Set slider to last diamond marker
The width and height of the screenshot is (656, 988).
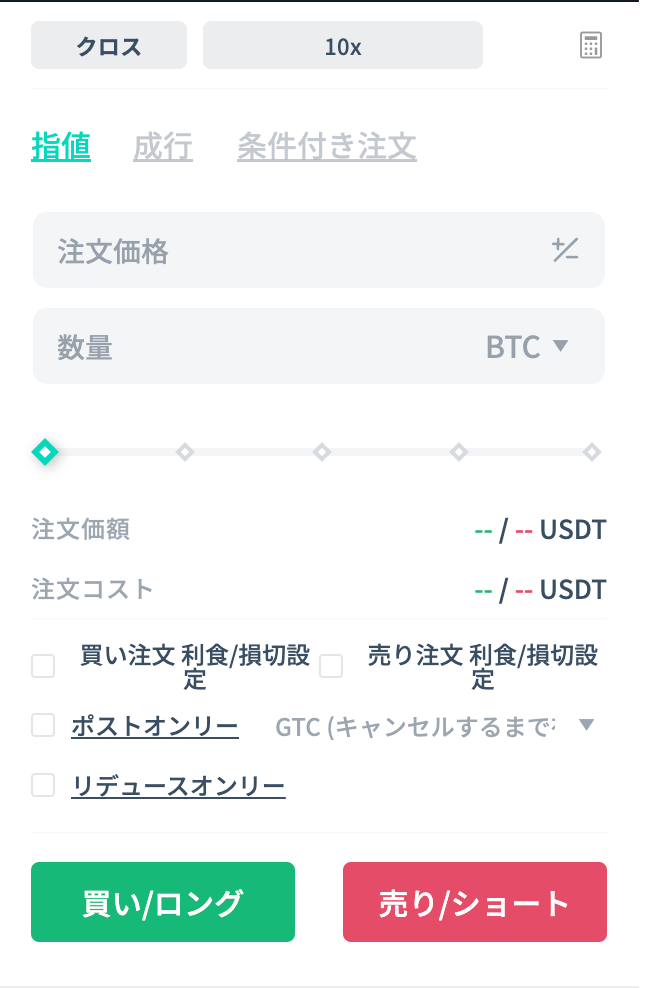point(592,452)
